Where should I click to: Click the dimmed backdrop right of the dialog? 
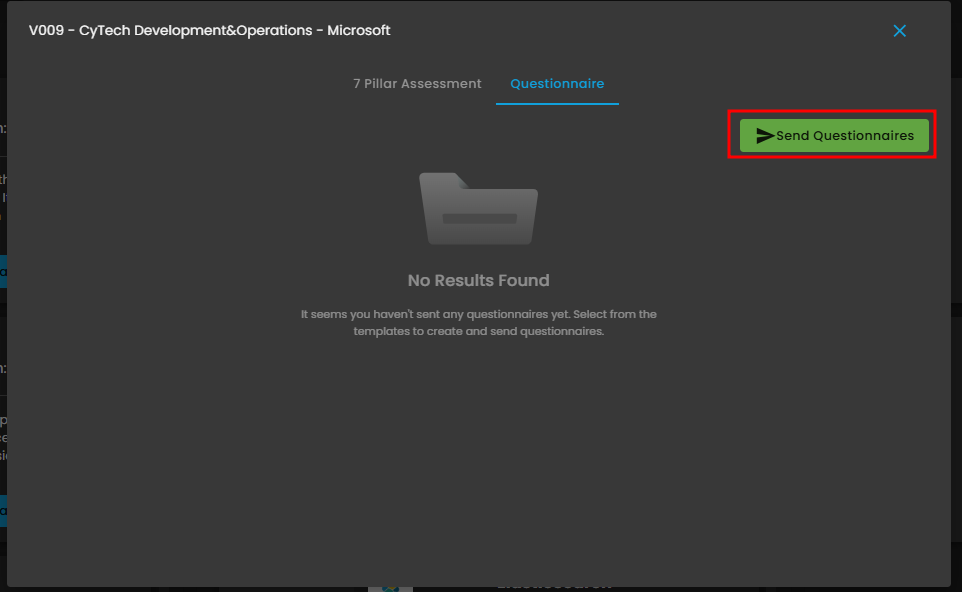click(x=956, y=300)
